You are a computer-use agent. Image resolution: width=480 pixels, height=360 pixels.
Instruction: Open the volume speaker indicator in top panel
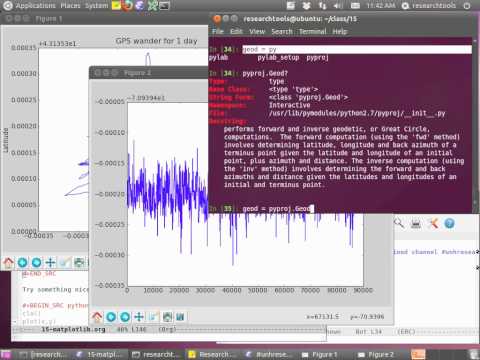338,6
